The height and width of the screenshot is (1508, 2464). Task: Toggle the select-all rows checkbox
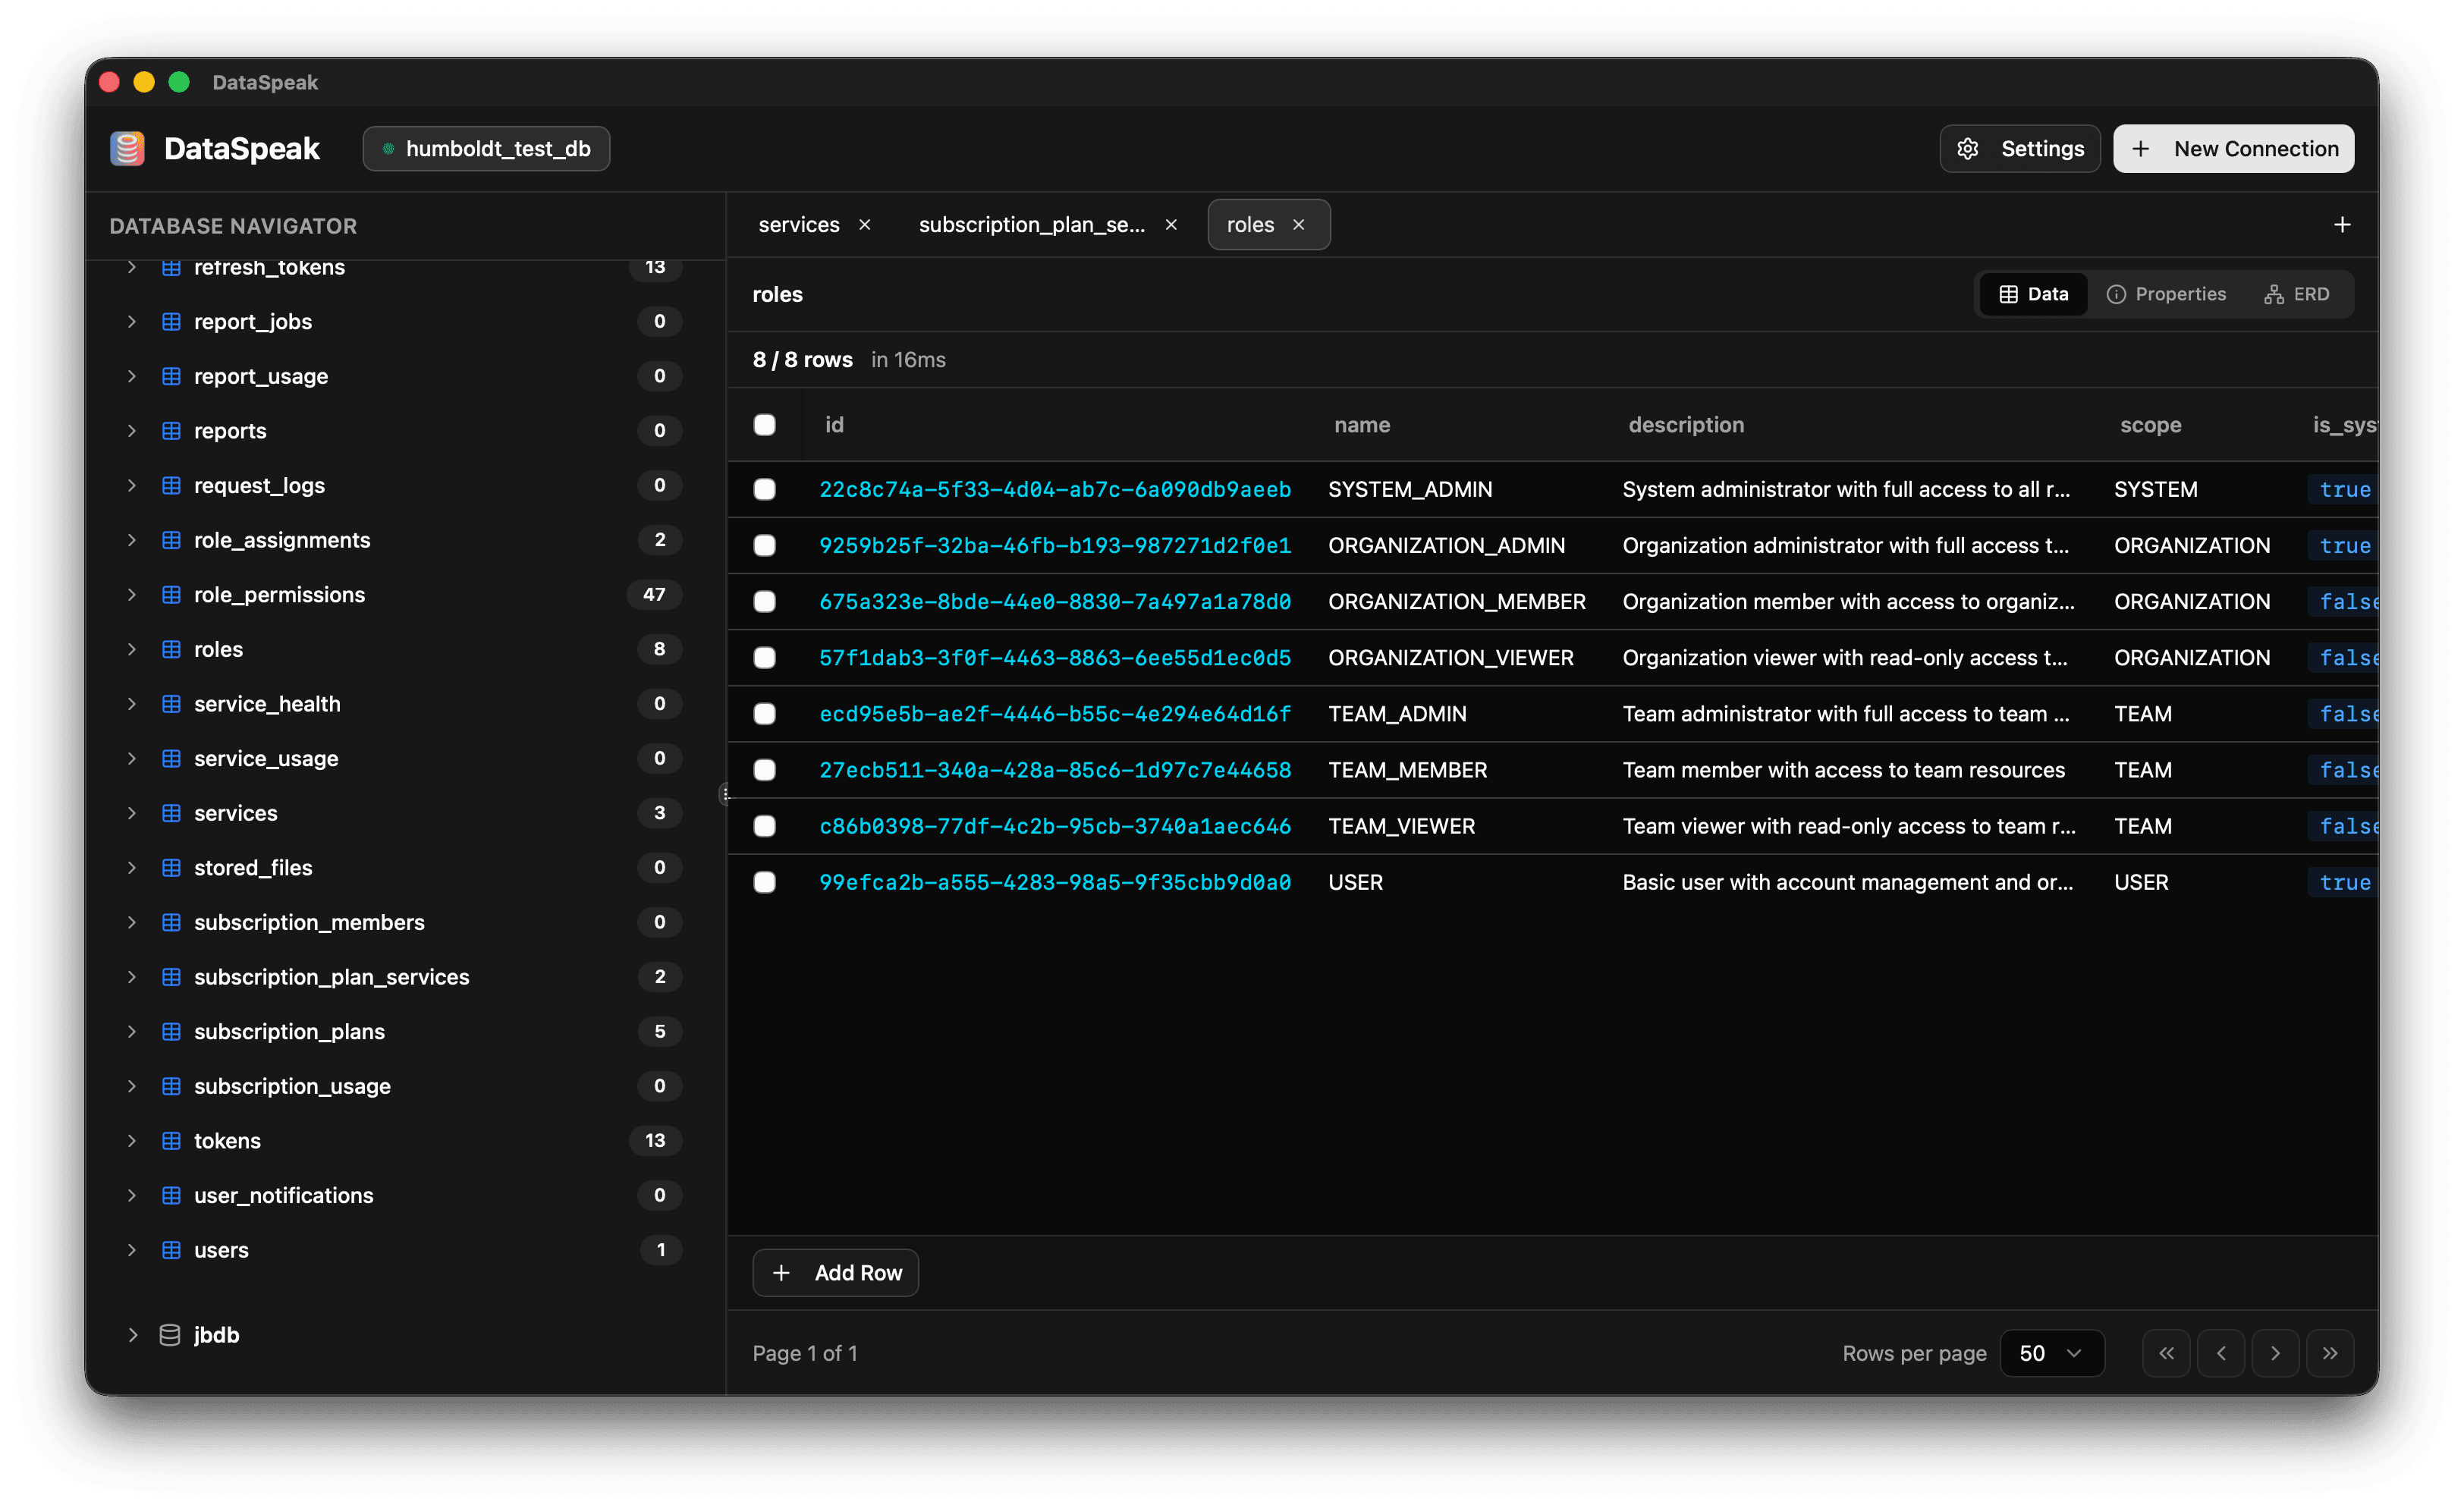click(765, 425)
